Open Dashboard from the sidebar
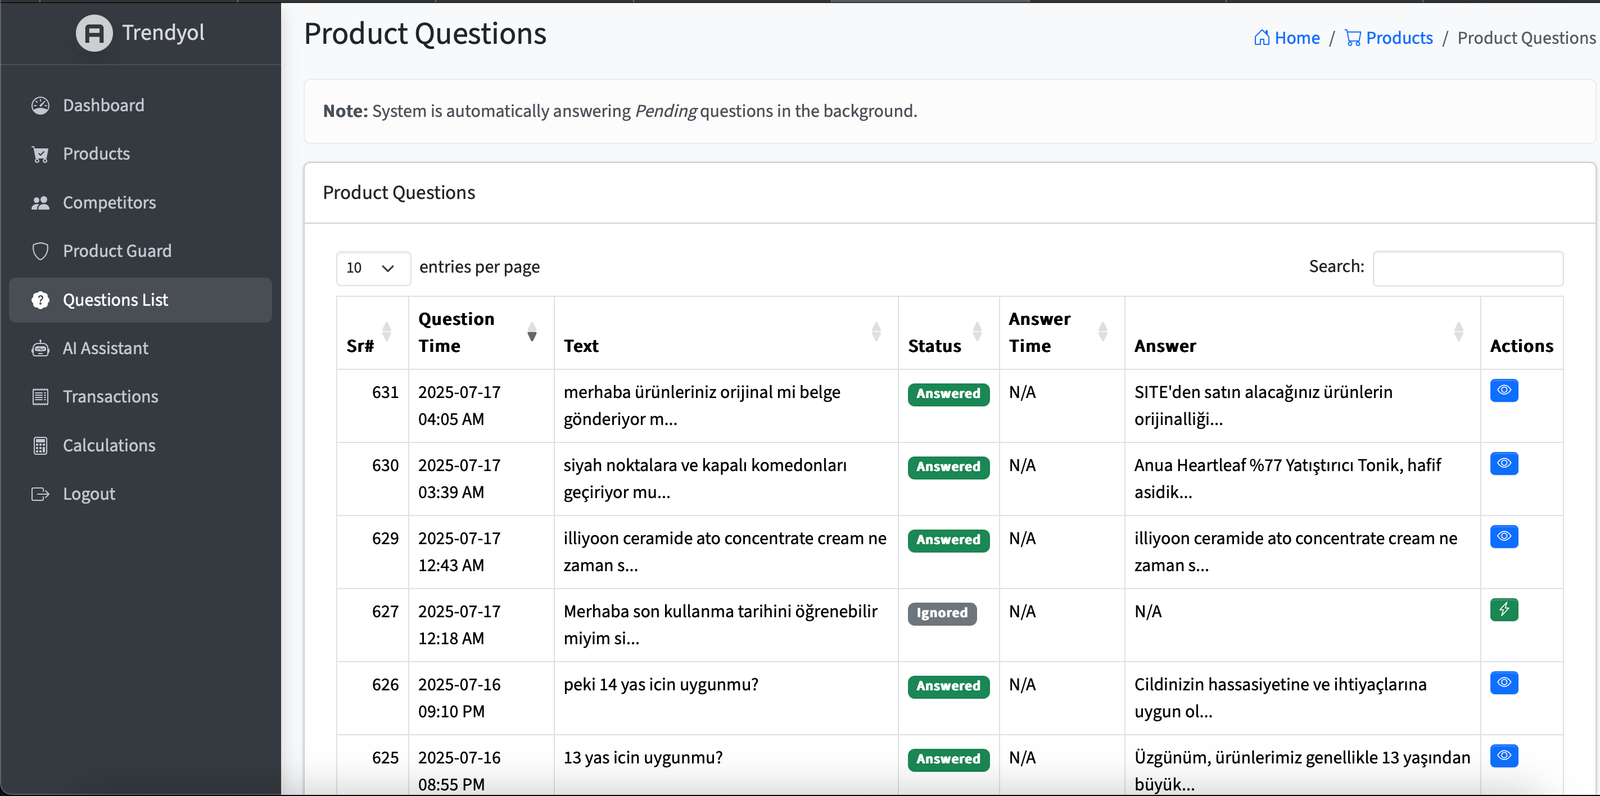The image size is (1600, 796). tap(103, 106)
